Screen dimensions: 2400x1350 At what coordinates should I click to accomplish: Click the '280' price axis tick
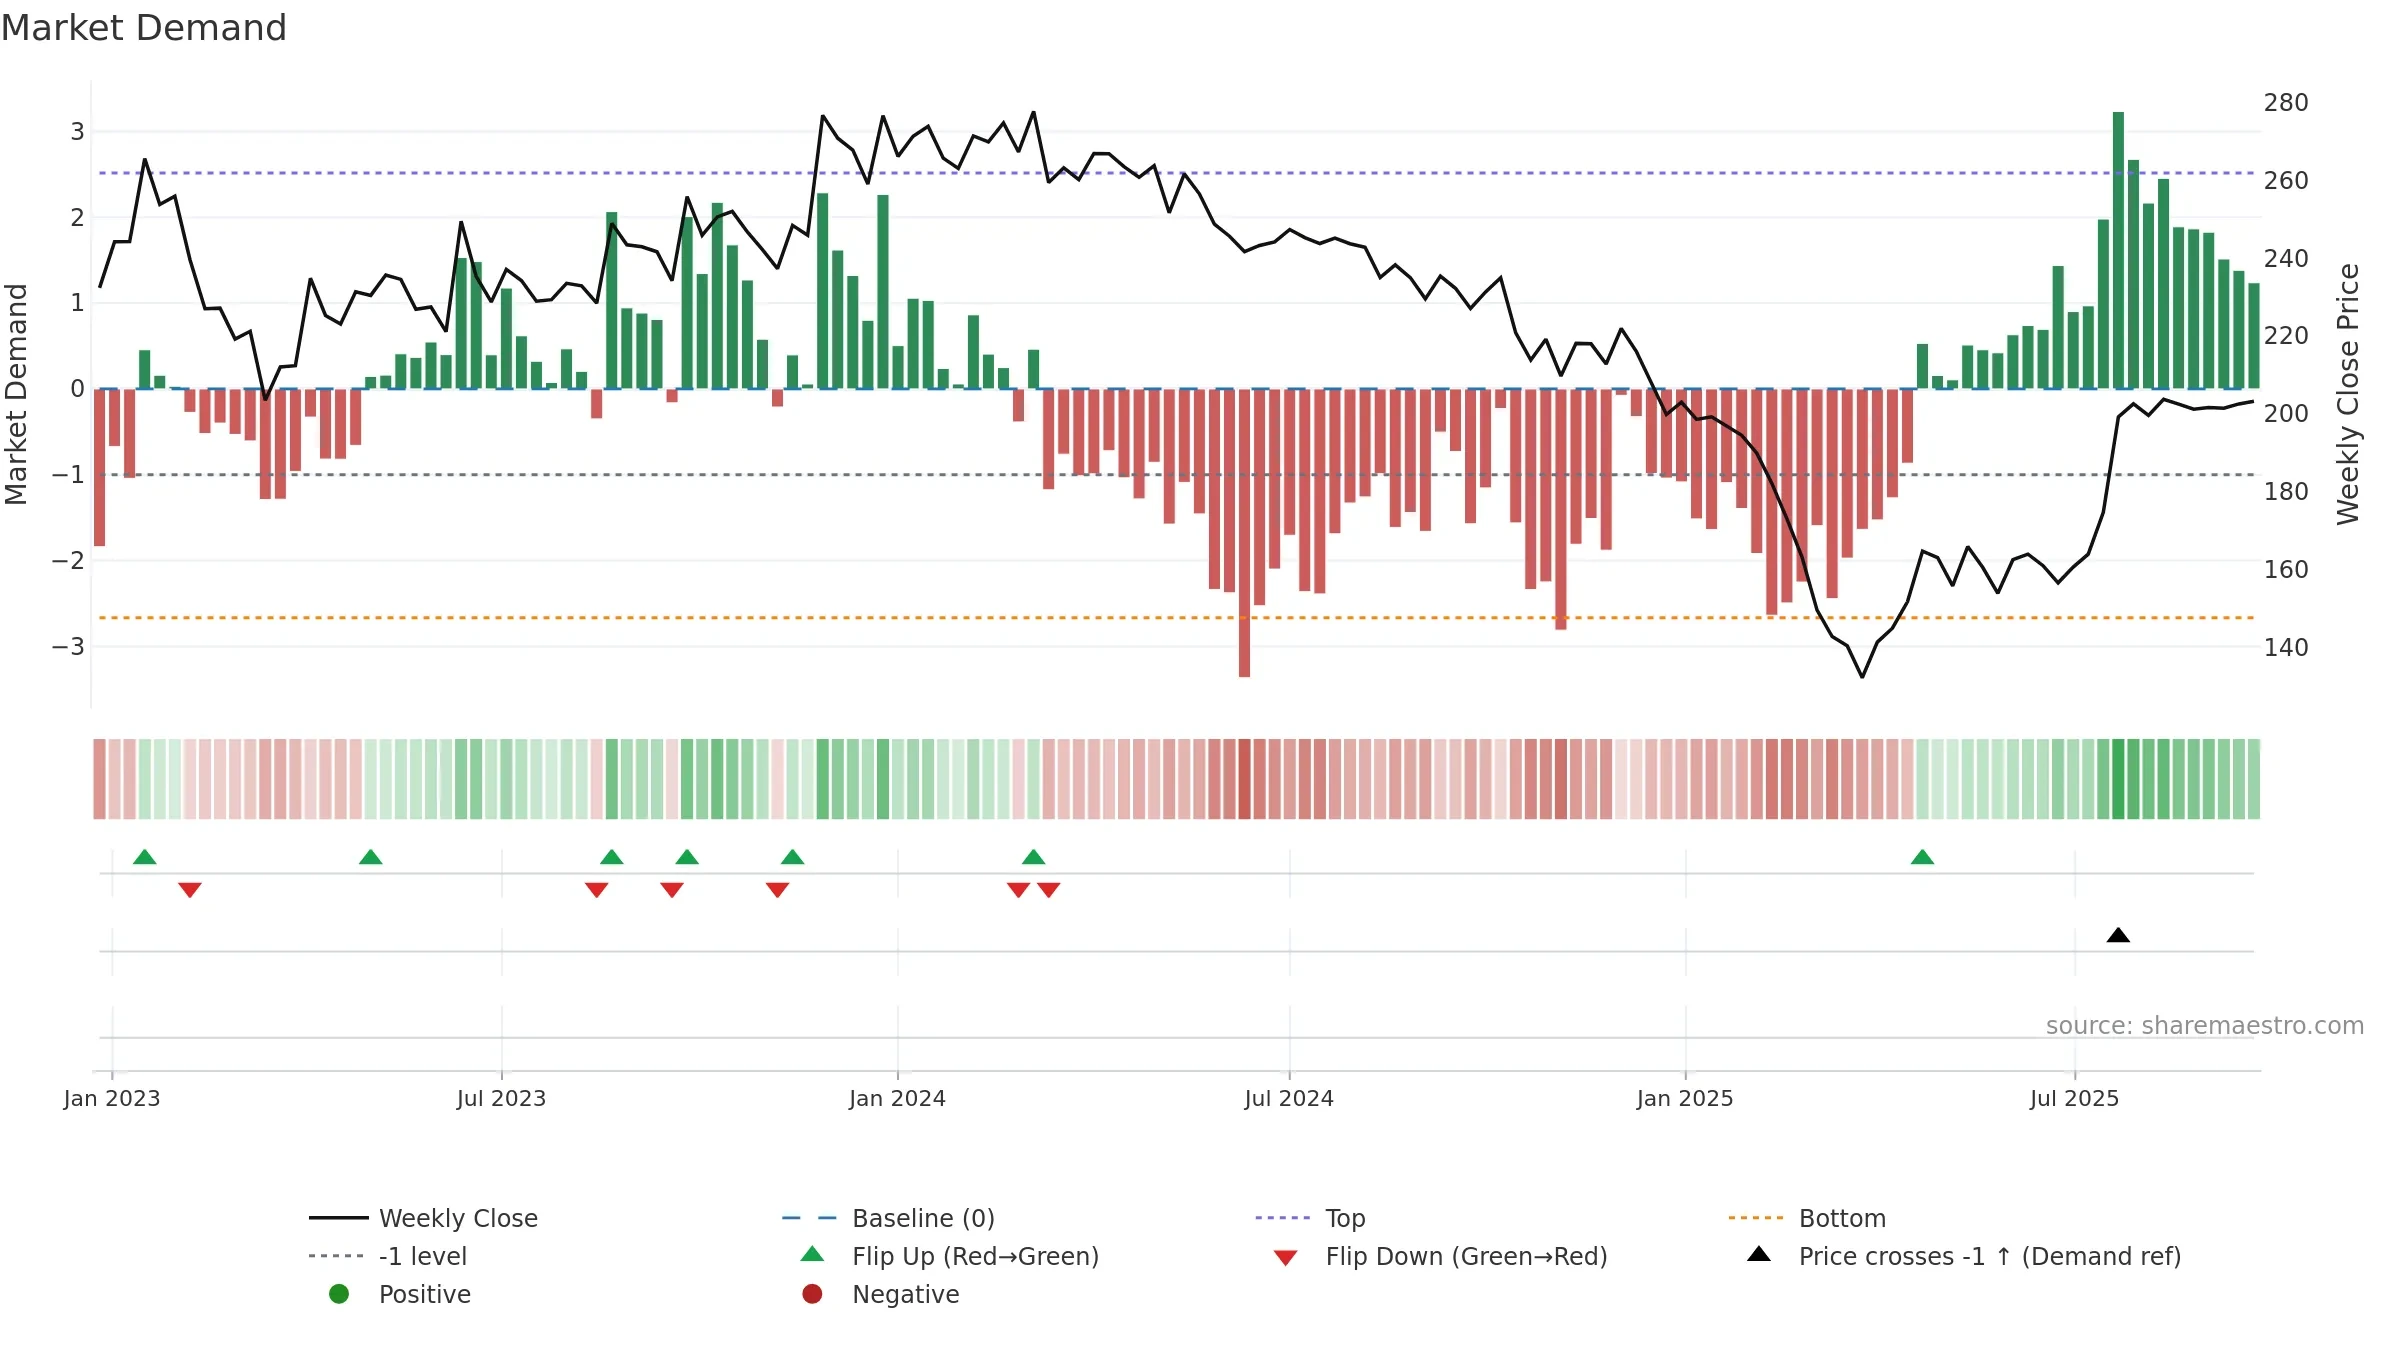point(2286,103)
